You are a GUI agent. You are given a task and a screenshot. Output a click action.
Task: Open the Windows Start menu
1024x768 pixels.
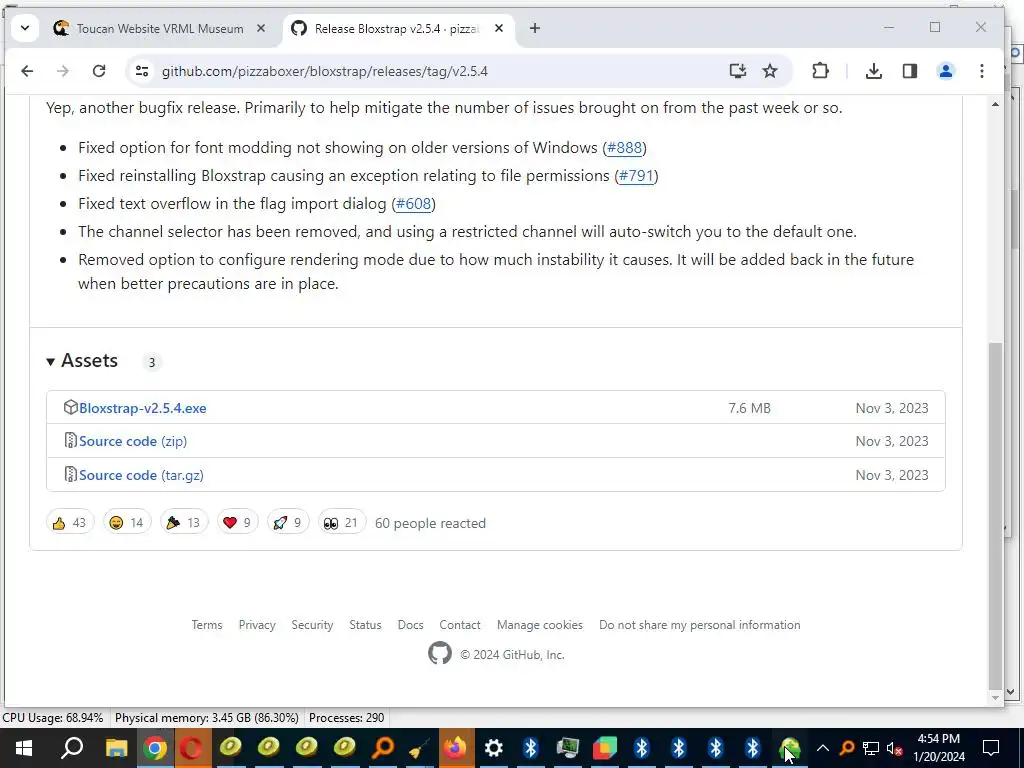[x=24, y=748]
